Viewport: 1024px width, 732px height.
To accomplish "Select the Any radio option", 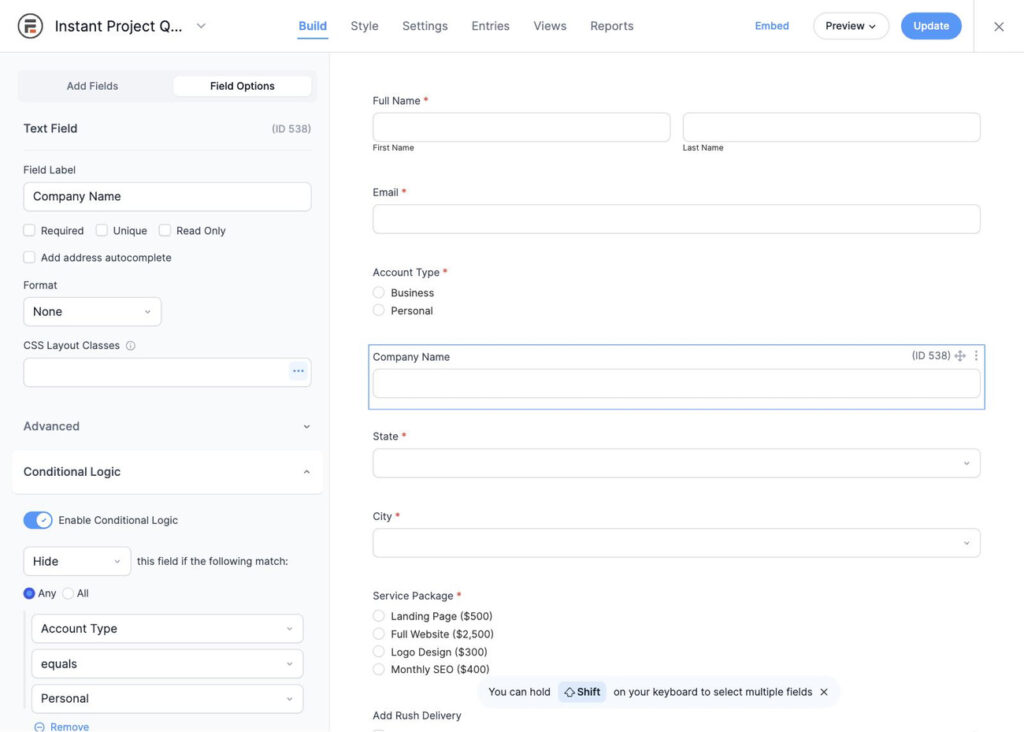I will coord(29,594).
